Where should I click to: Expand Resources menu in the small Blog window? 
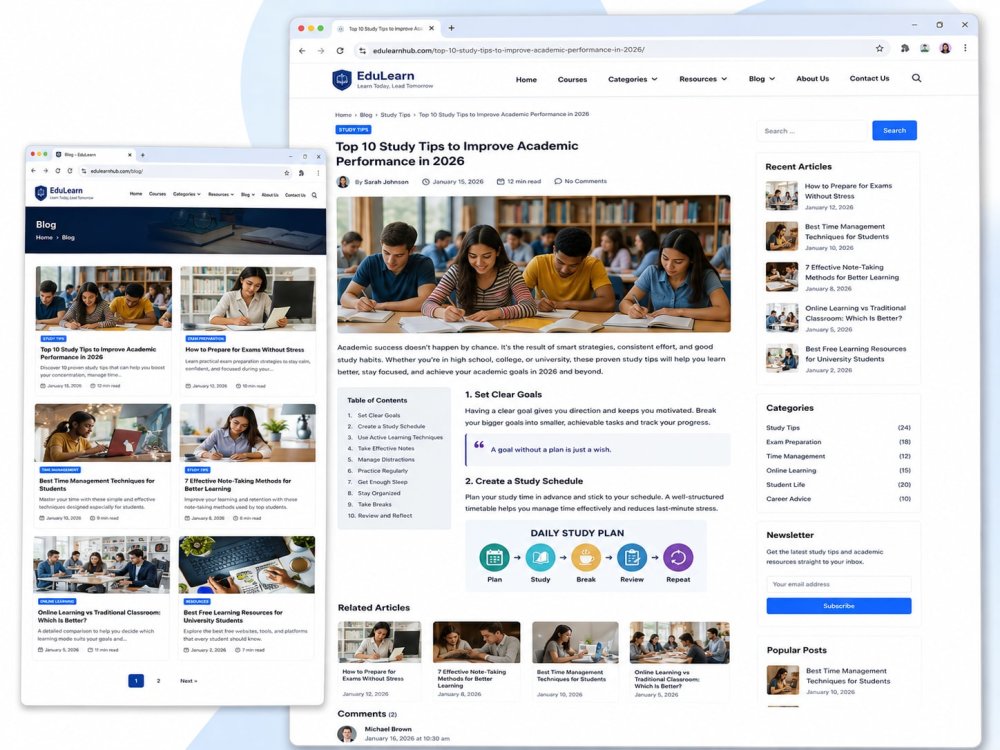[x=221, y=194]
